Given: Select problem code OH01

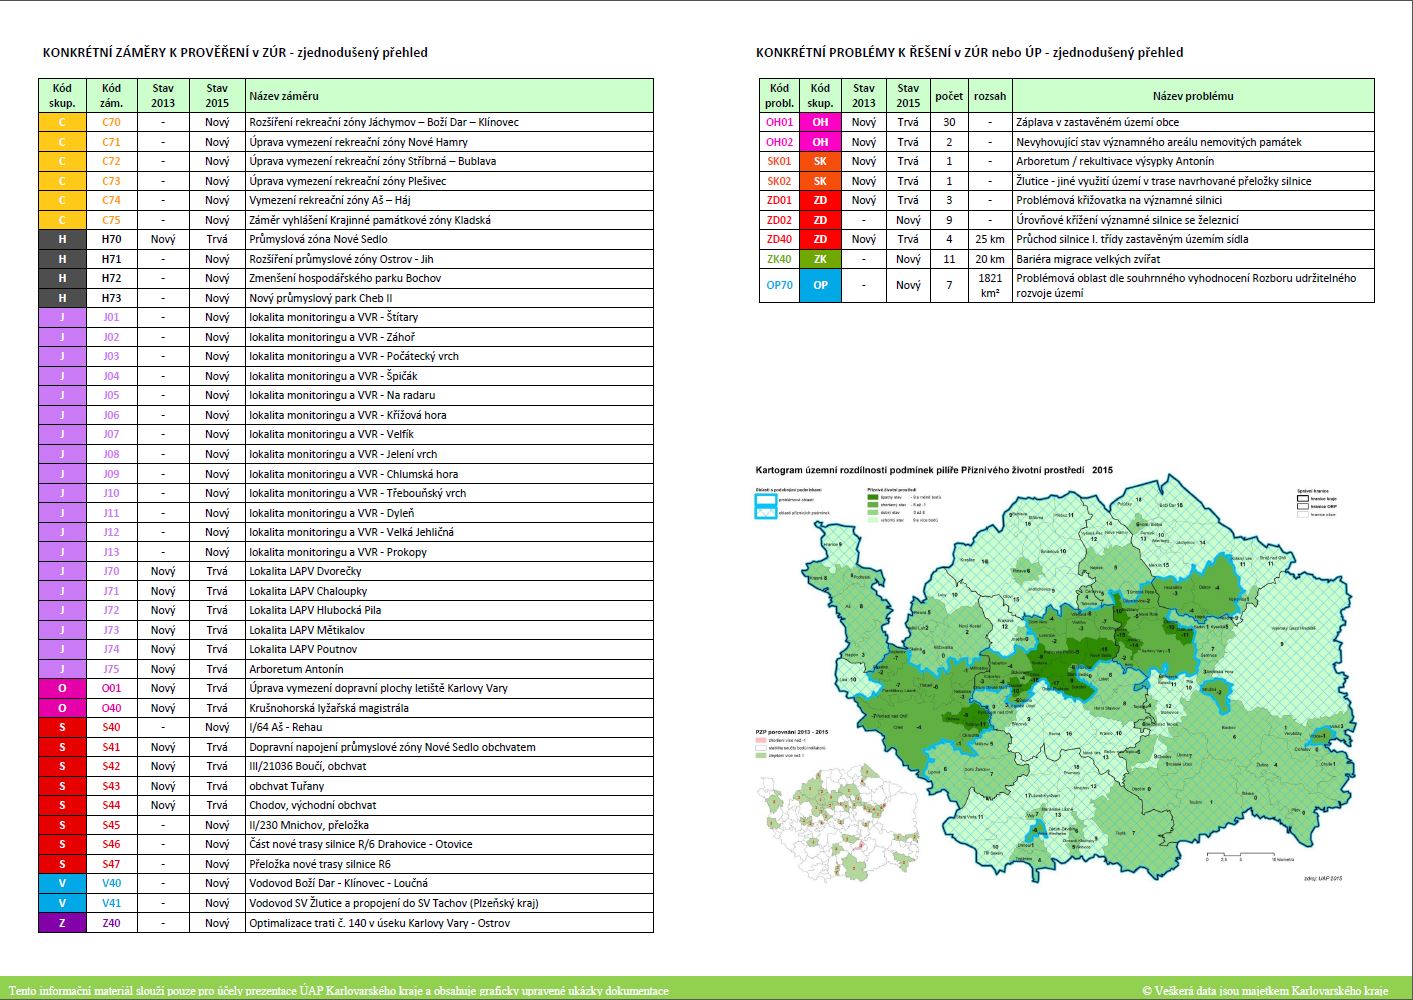Looking at the screenshot, I should [x=779, y=122].
